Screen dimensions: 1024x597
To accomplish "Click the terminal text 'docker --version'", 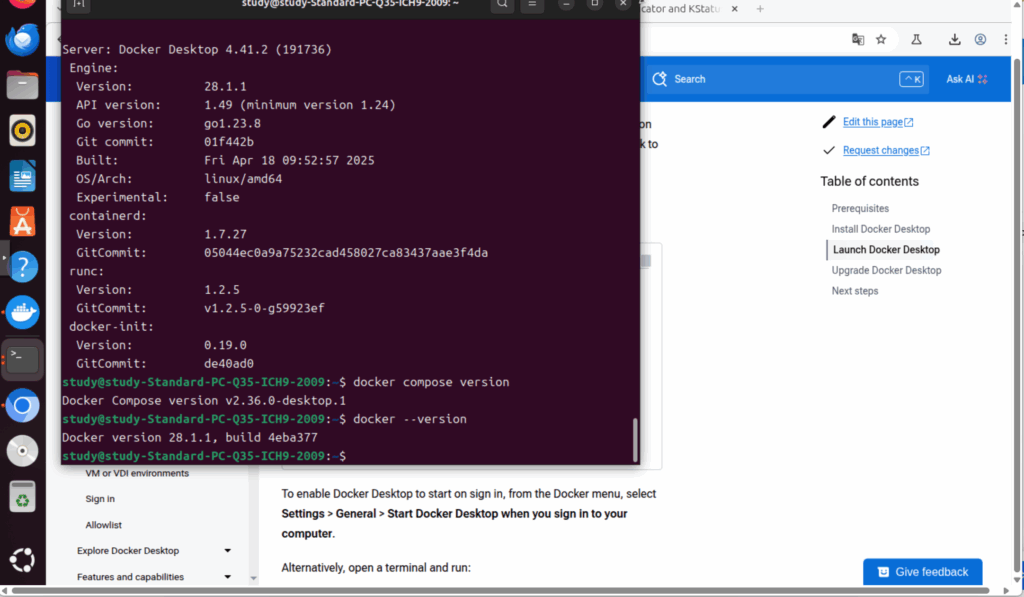I will pyautogui.click(x=409, y=419).
